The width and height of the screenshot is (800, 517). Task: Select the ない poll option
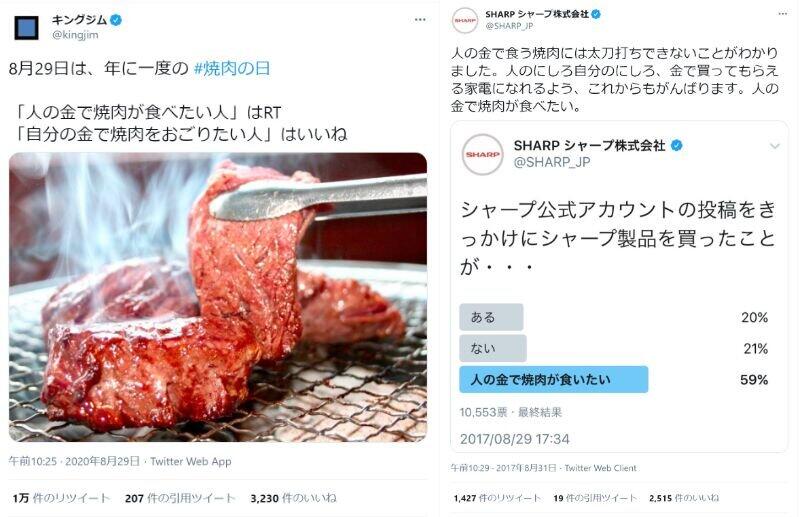[x=492, y=348]
